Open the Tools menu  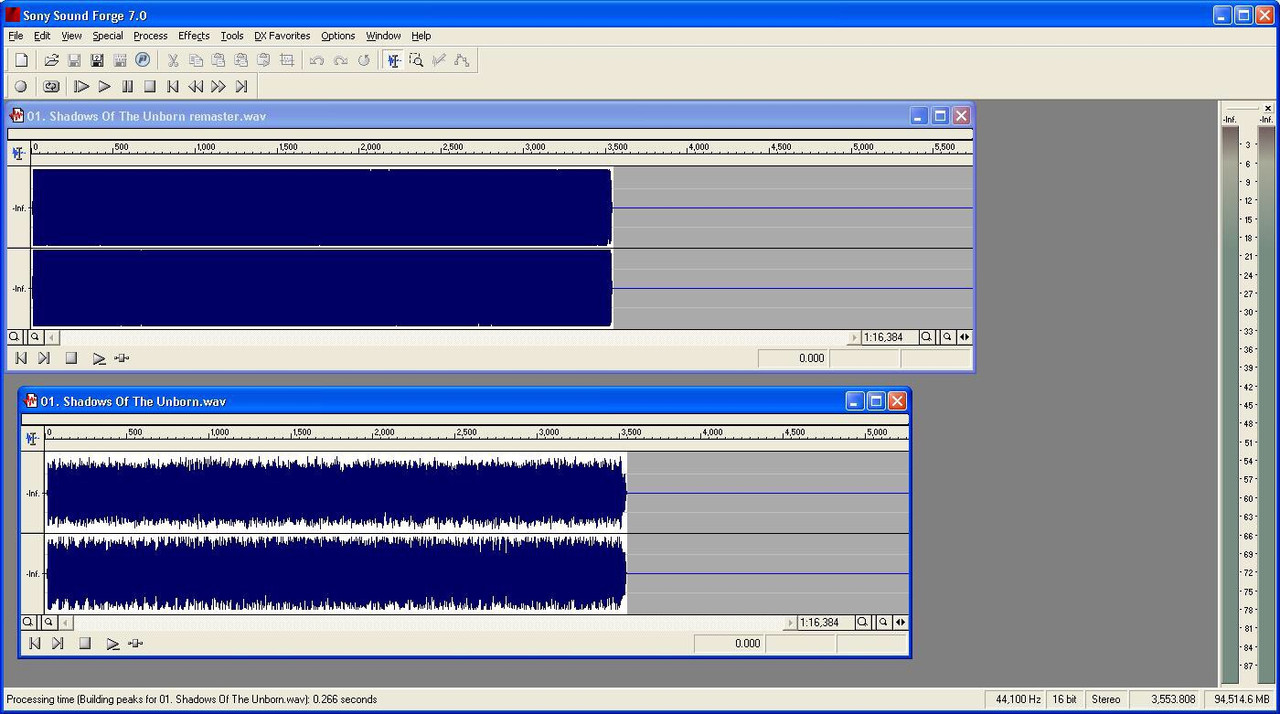(232, 36)
